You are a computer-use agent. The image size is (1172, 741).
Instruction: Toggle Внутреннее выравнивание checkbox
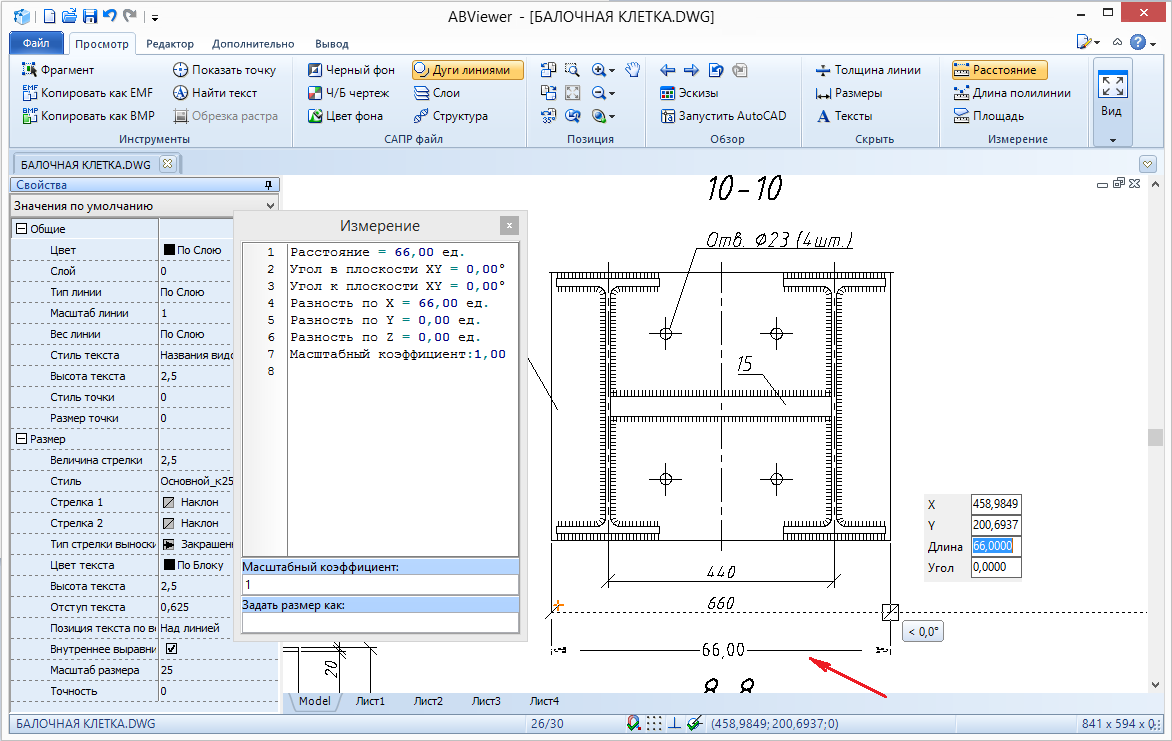(171, 649)
